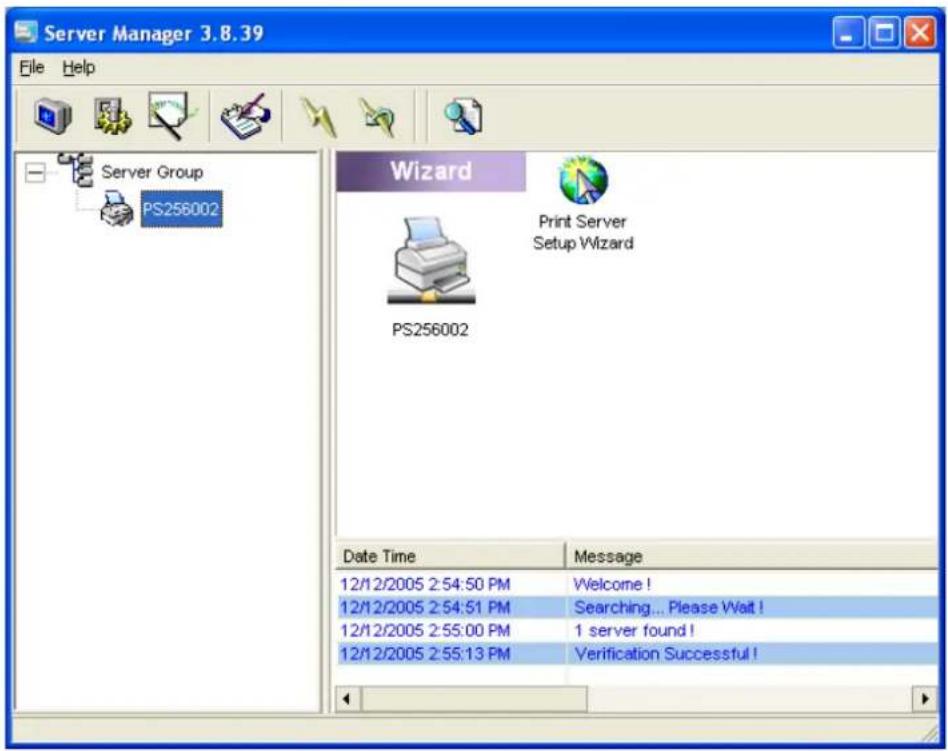The image size is (948, 751).
Task: Click the first yellow lightning bolt icon
Action: pos(319,117)
